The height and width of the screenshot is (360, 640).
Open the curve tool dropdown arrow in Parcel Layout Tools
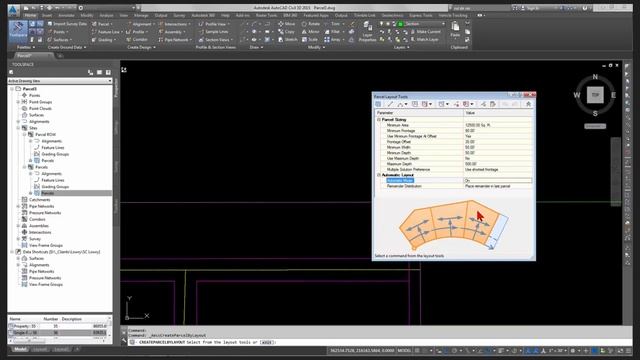(x=406, y=104)
